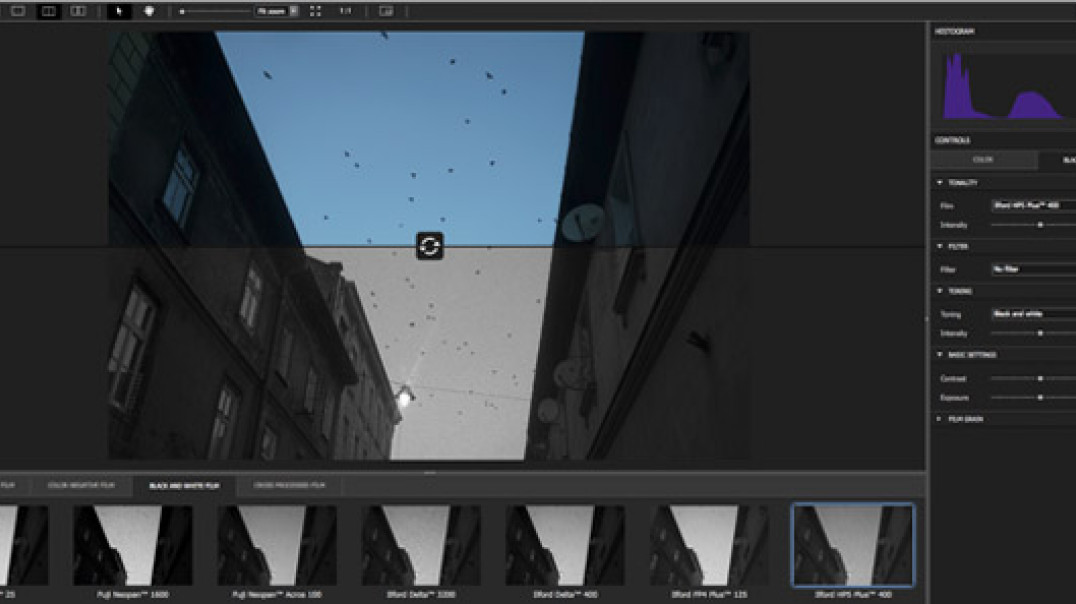Set zoom to 1:1

345,11
